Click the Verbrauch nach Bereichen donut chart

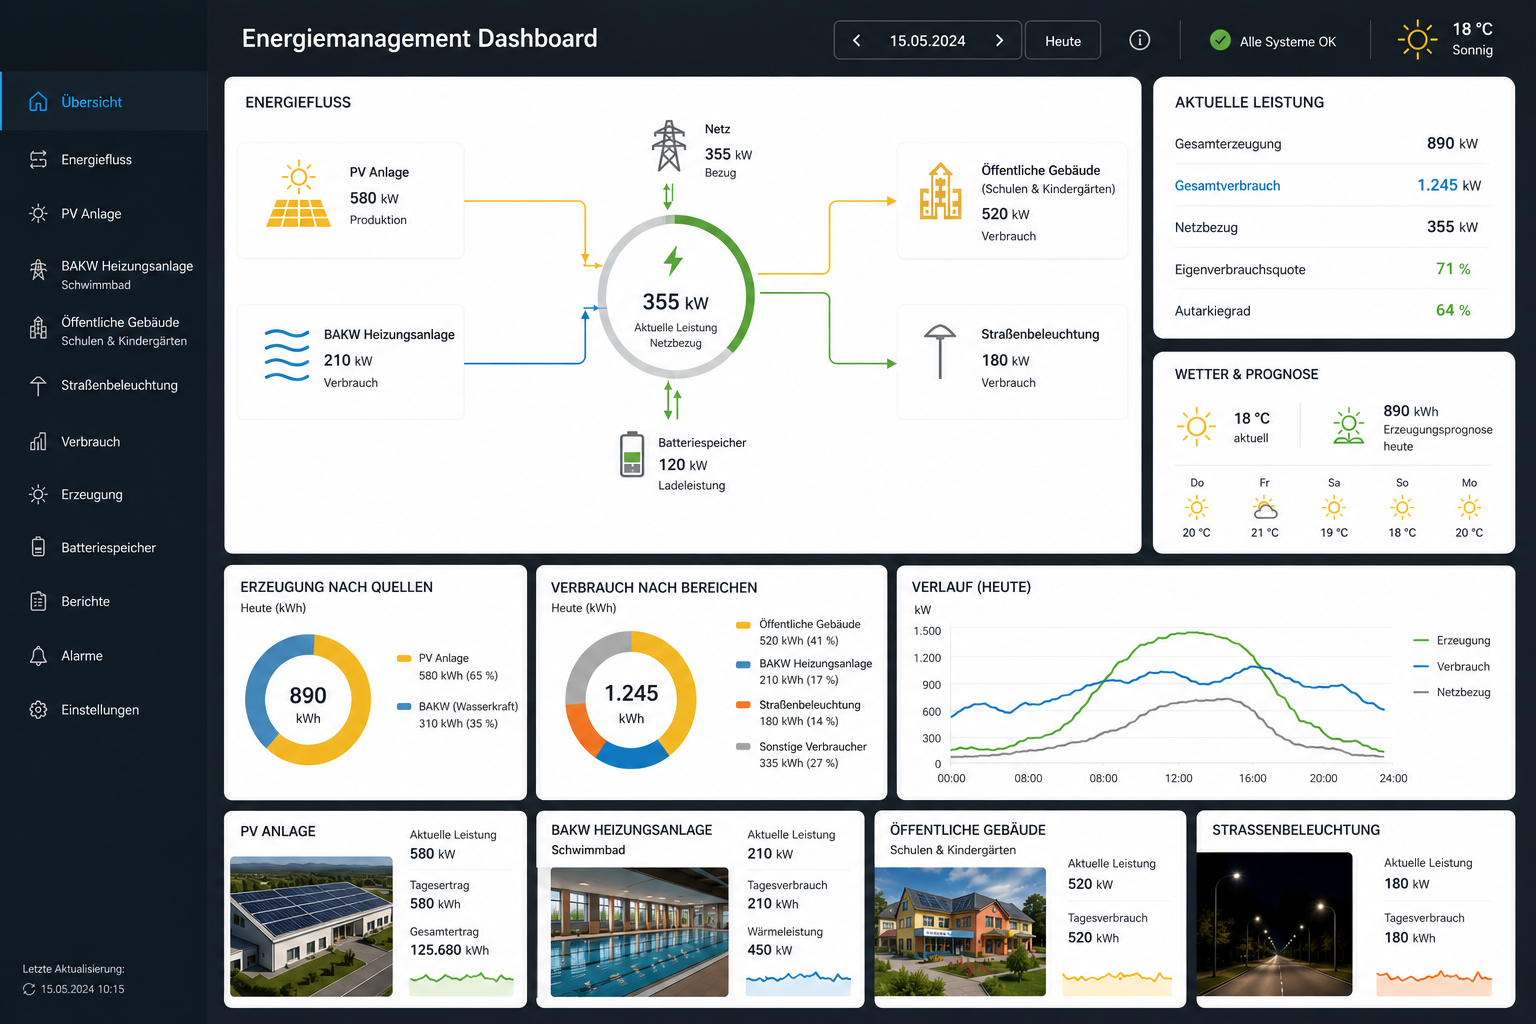631,700
